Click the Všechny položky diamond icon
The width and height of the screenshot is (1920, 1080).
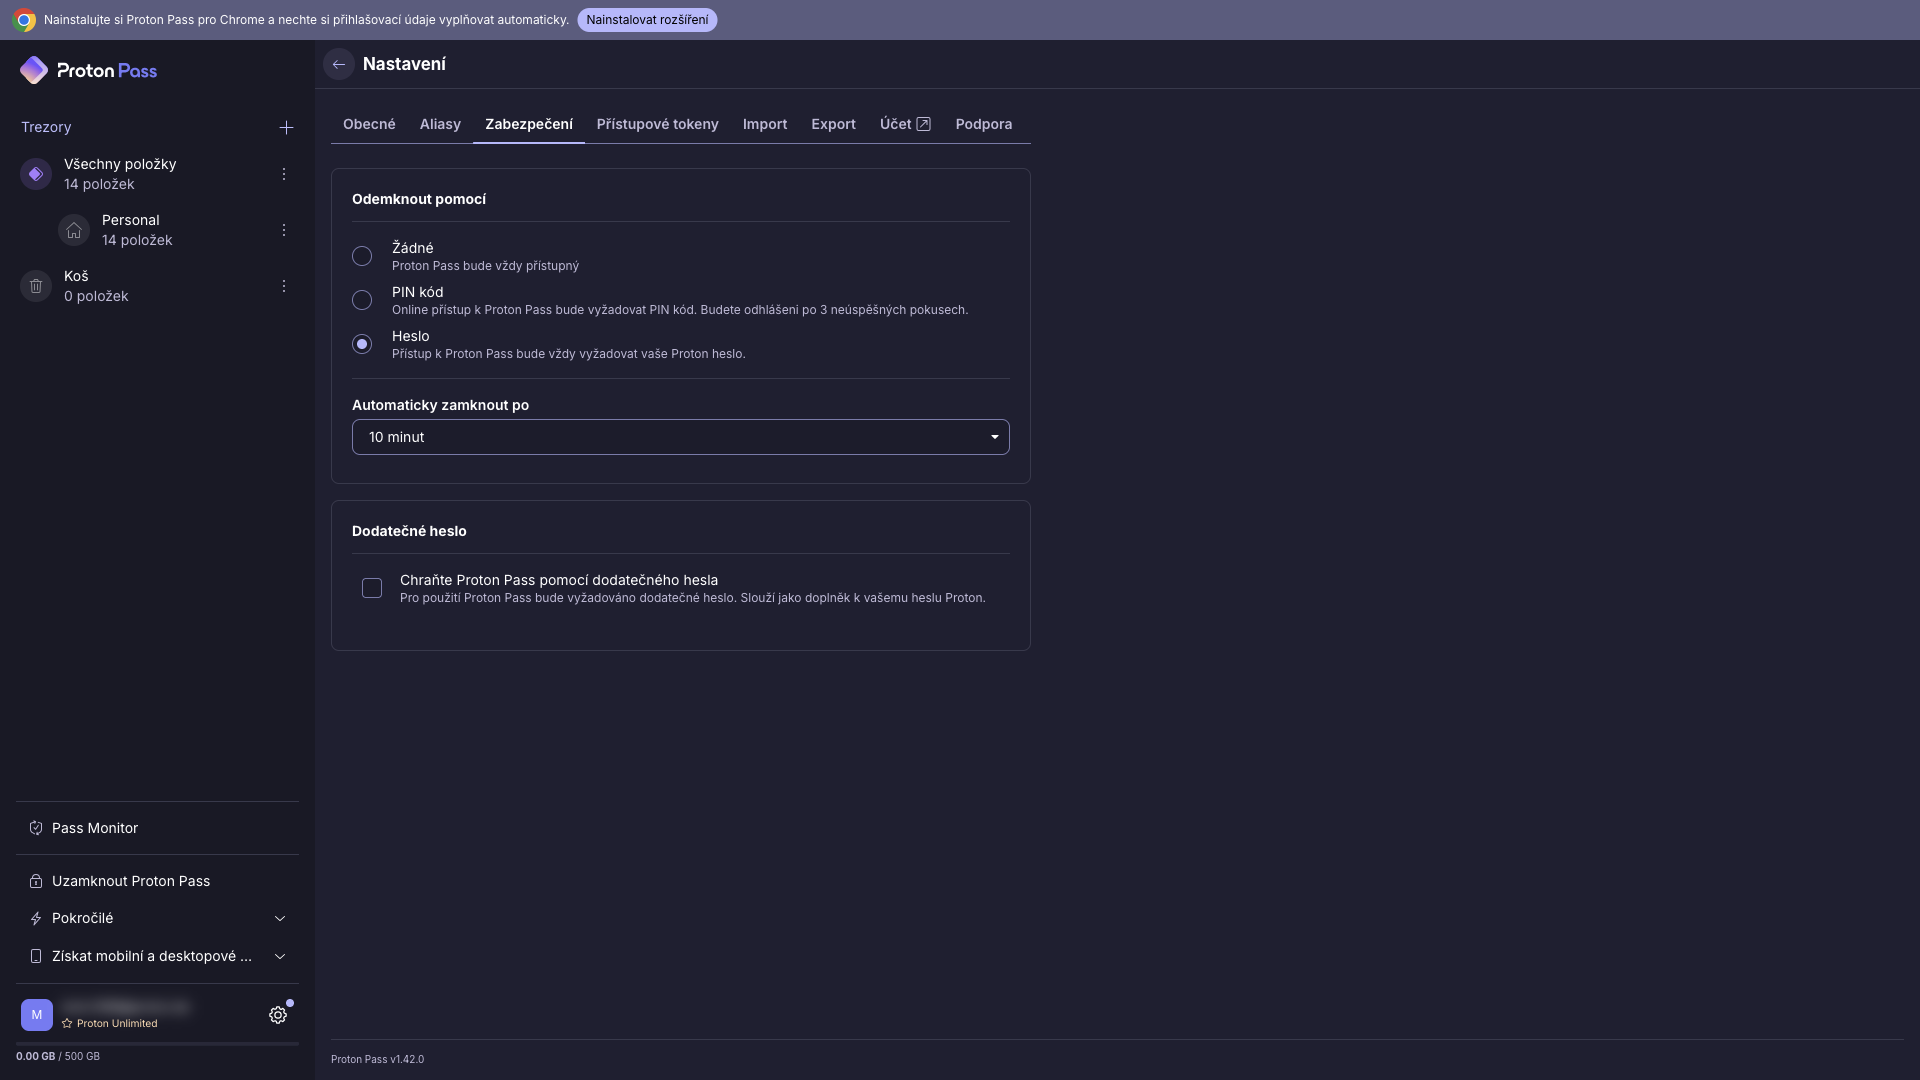[x=36, y=174]
